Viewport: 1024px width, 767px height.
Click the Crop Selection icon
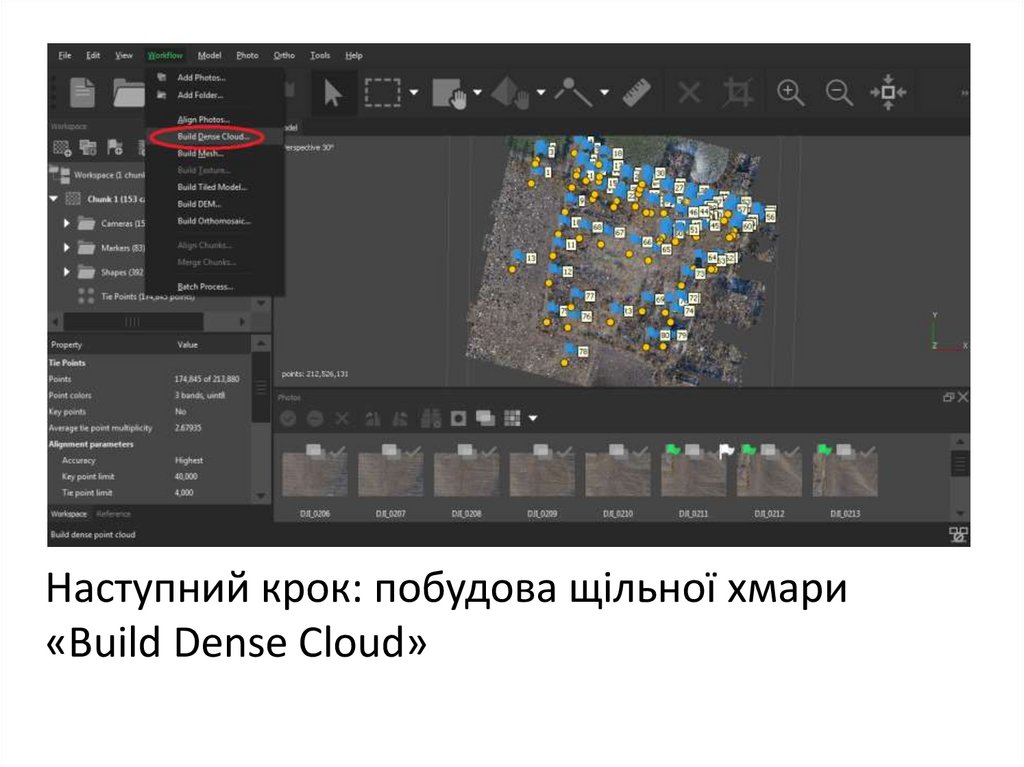click(x=737, y=92)
